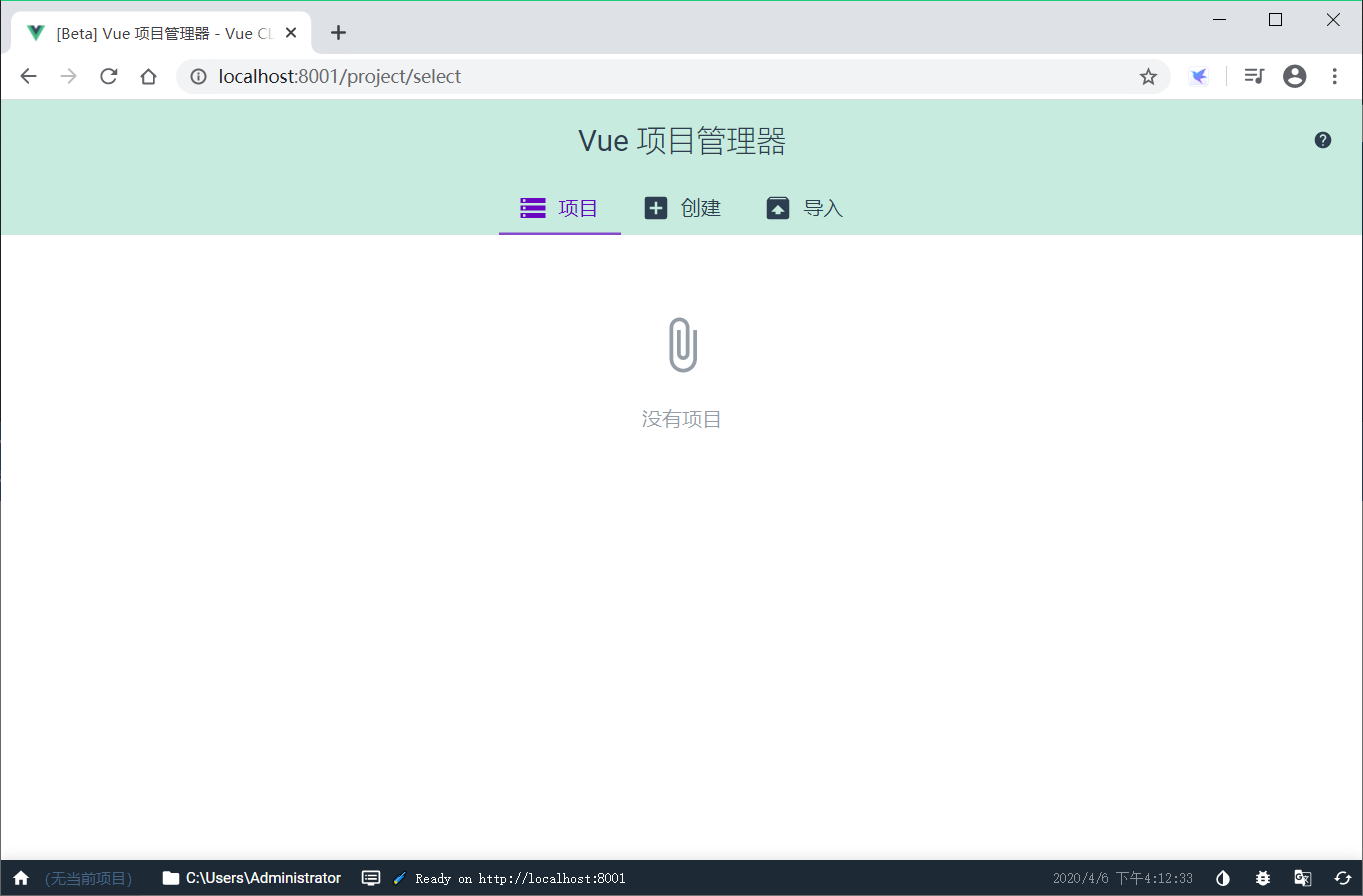This screenshot has width=1363, height=896.
Task: Click the reset plugin API sync icon
Action: (x=1343, y=878)
